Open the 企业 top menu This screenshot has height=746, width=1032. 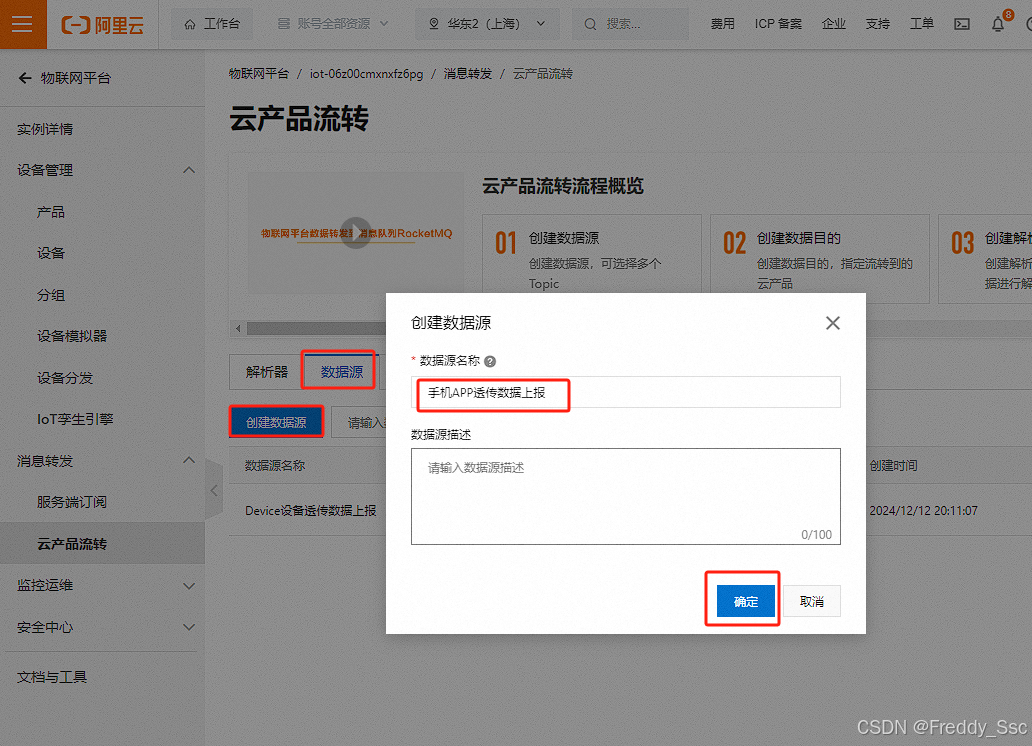pos(833,24)
